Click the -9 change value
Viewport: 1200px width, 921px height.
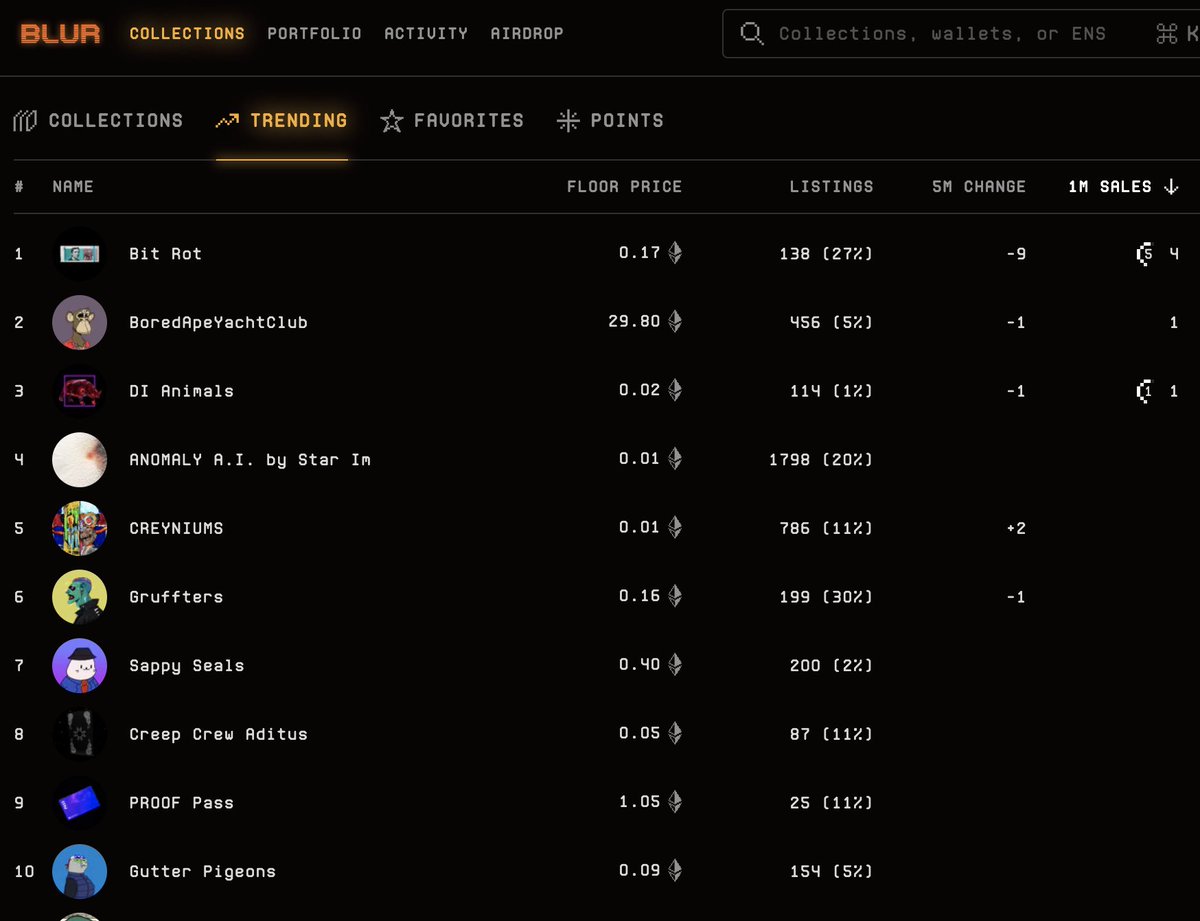pos(1015,254)
